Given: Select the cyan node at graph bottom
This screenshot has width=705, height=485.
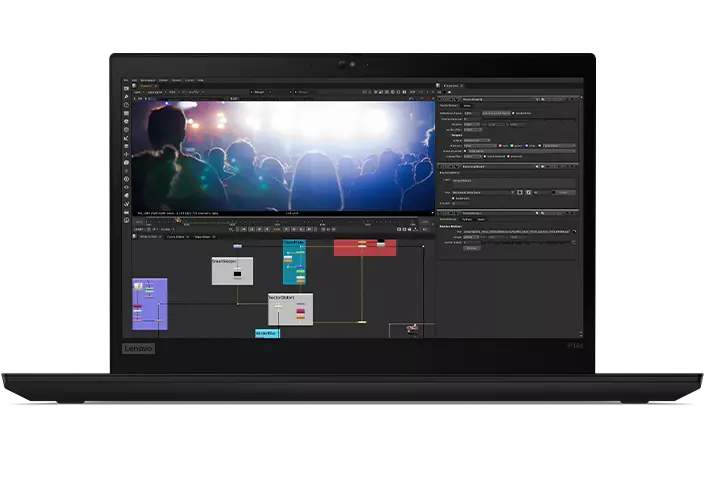Looking at the screenshot, I should click(266, 333).
